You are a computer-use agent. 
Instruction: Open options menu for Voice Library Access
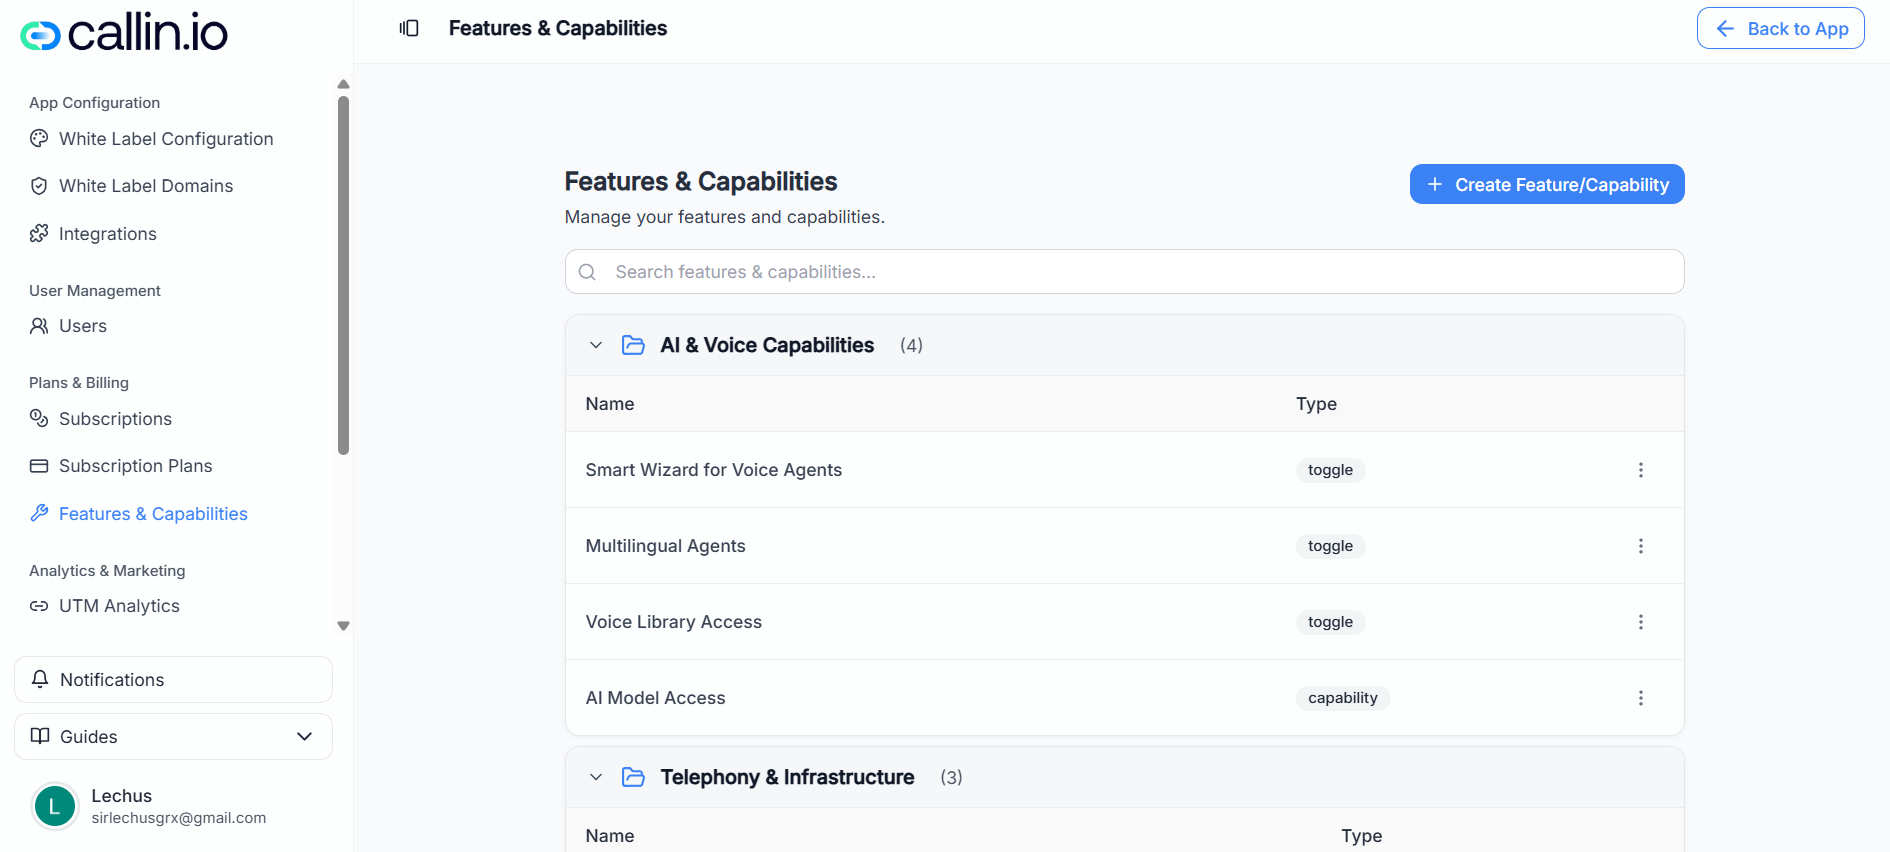pos(1641,622)
